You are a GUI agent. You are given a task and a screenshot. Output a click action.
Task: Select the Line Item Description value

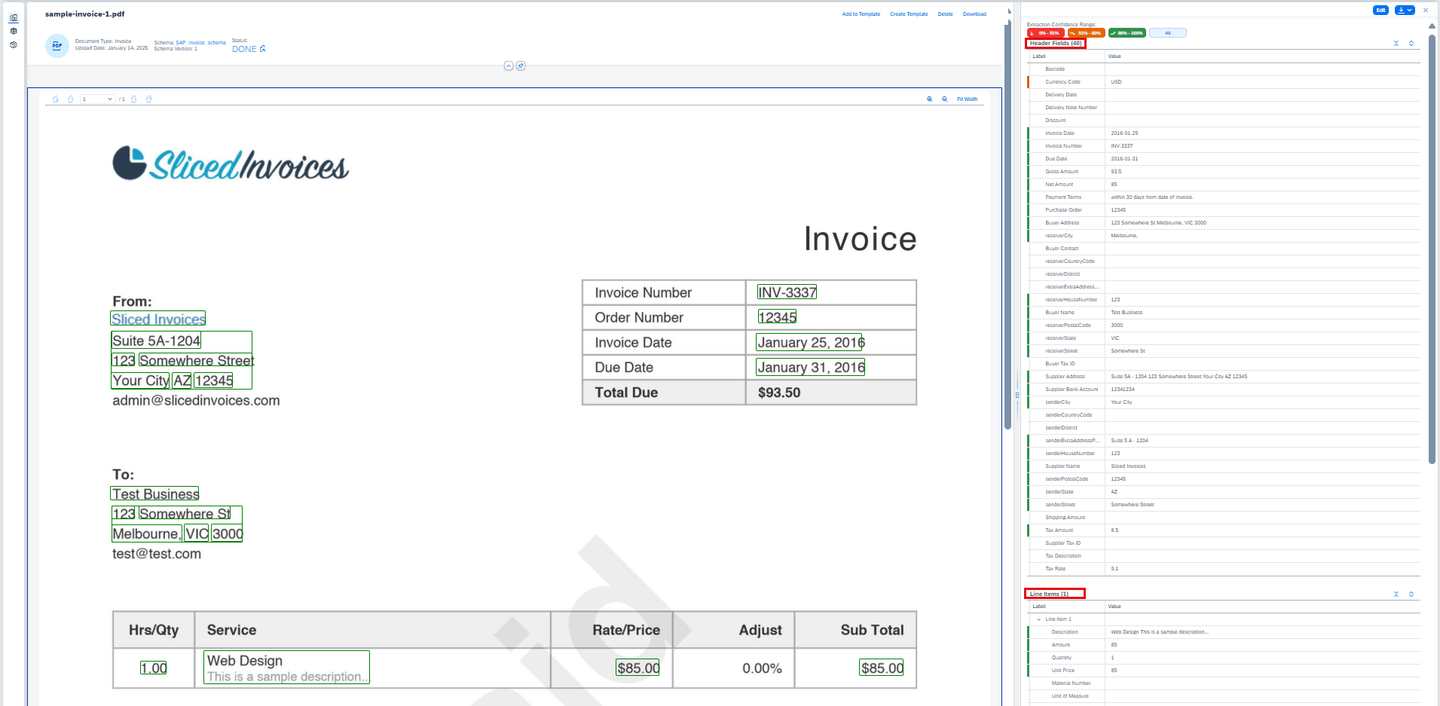1159,633
